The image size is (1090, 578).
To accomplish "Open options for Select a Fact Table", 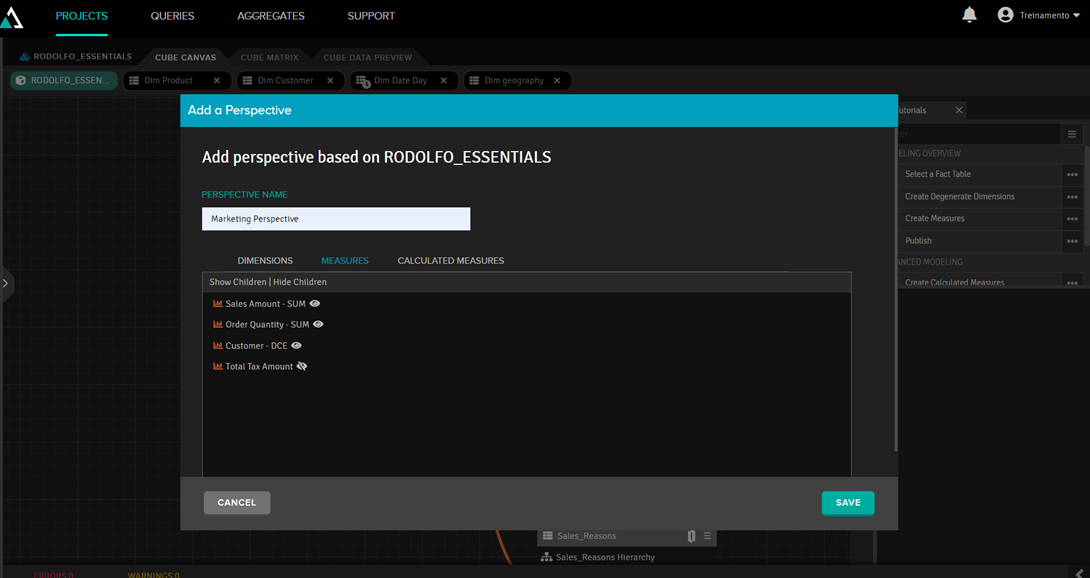I will [x=1072, y=175].
